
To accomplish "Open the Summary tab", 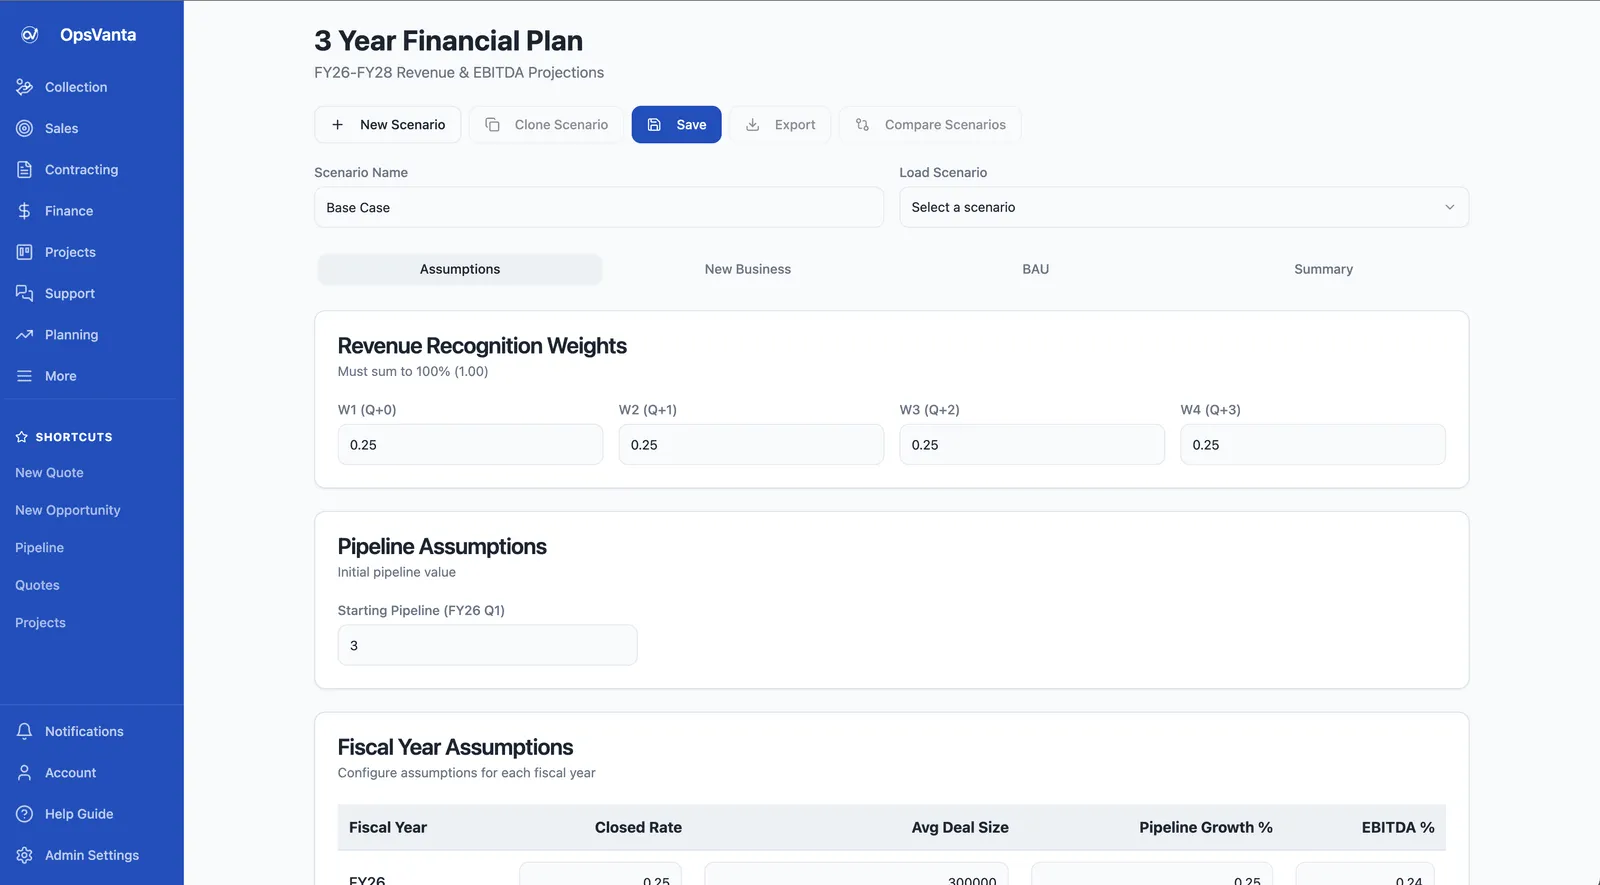I will [1323, 269].
